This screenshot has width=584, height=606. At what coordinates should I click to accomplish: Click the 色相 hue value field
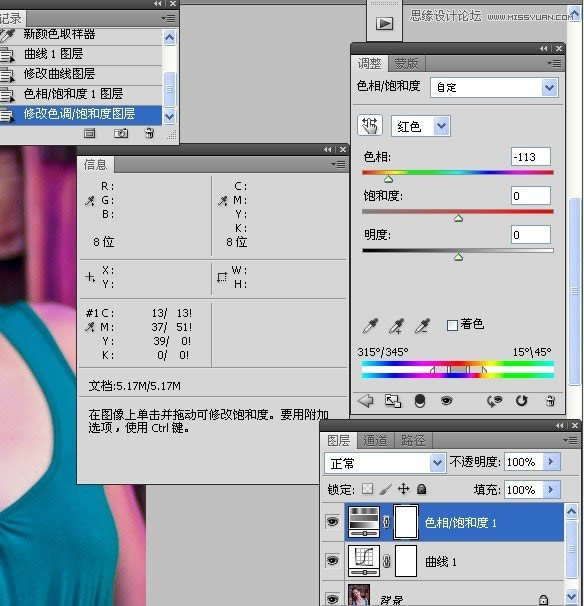pyautogui.click(x=531, y=157)
